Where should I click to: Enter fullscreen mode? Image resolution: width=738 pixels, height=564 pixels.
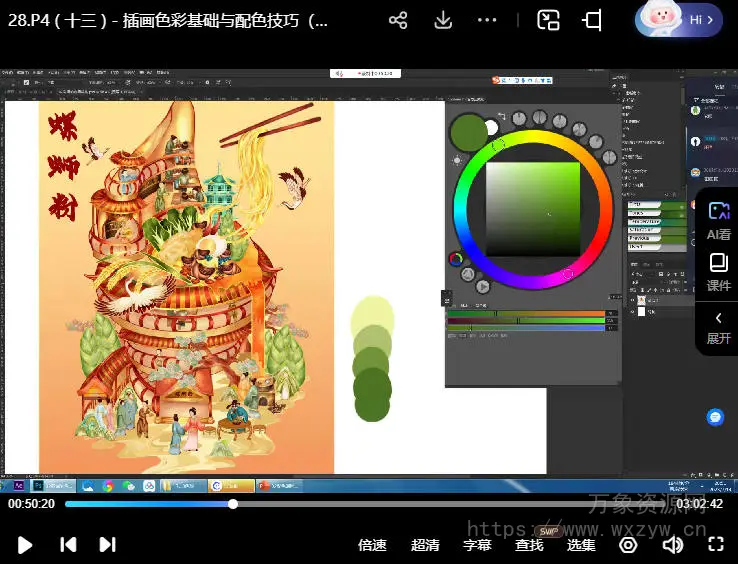(x=715, y=545)
